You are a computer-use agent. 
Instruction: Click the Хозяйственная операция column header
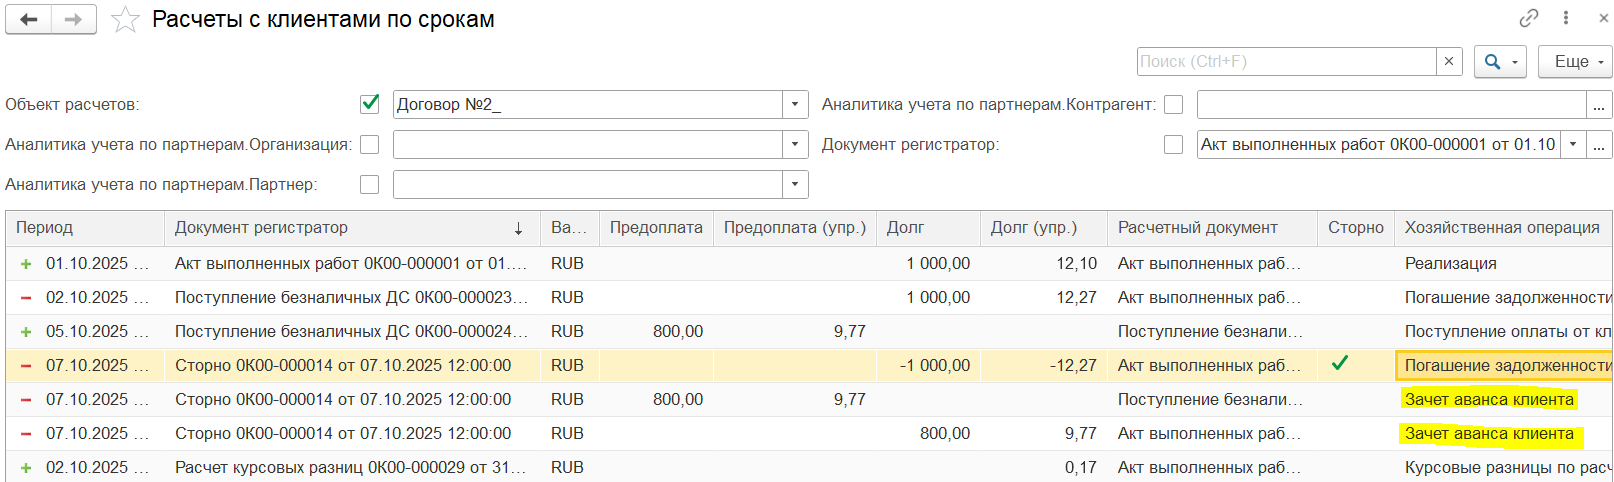[x=1501, y=228]
